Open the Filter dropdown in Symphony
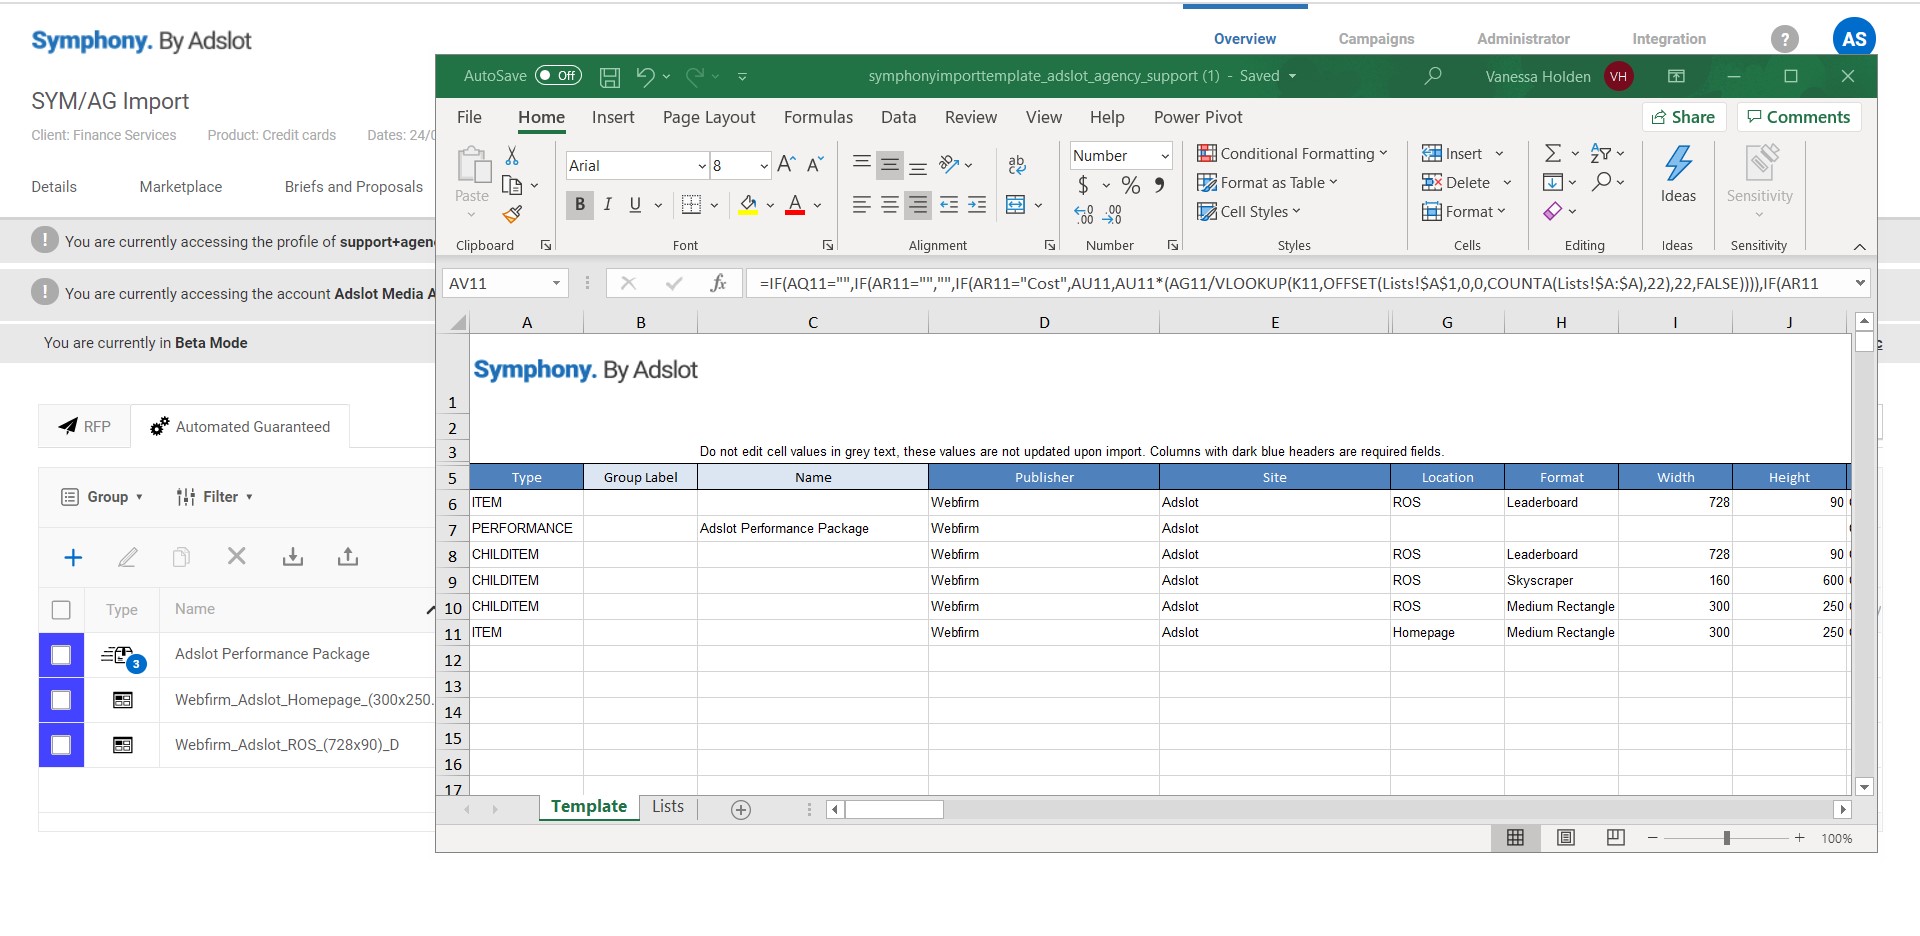This screenshot has width=1920, height=936. (214, 497)
